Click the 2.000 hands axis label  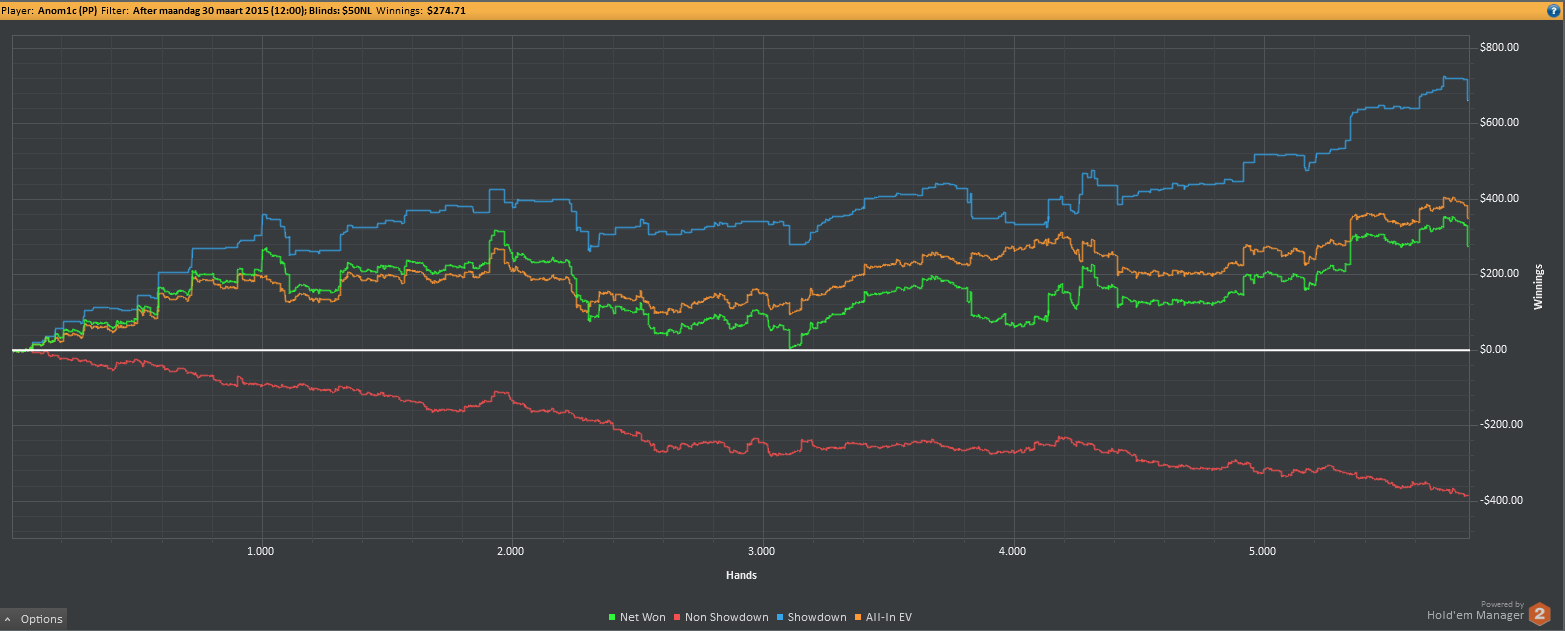[511, 550]
